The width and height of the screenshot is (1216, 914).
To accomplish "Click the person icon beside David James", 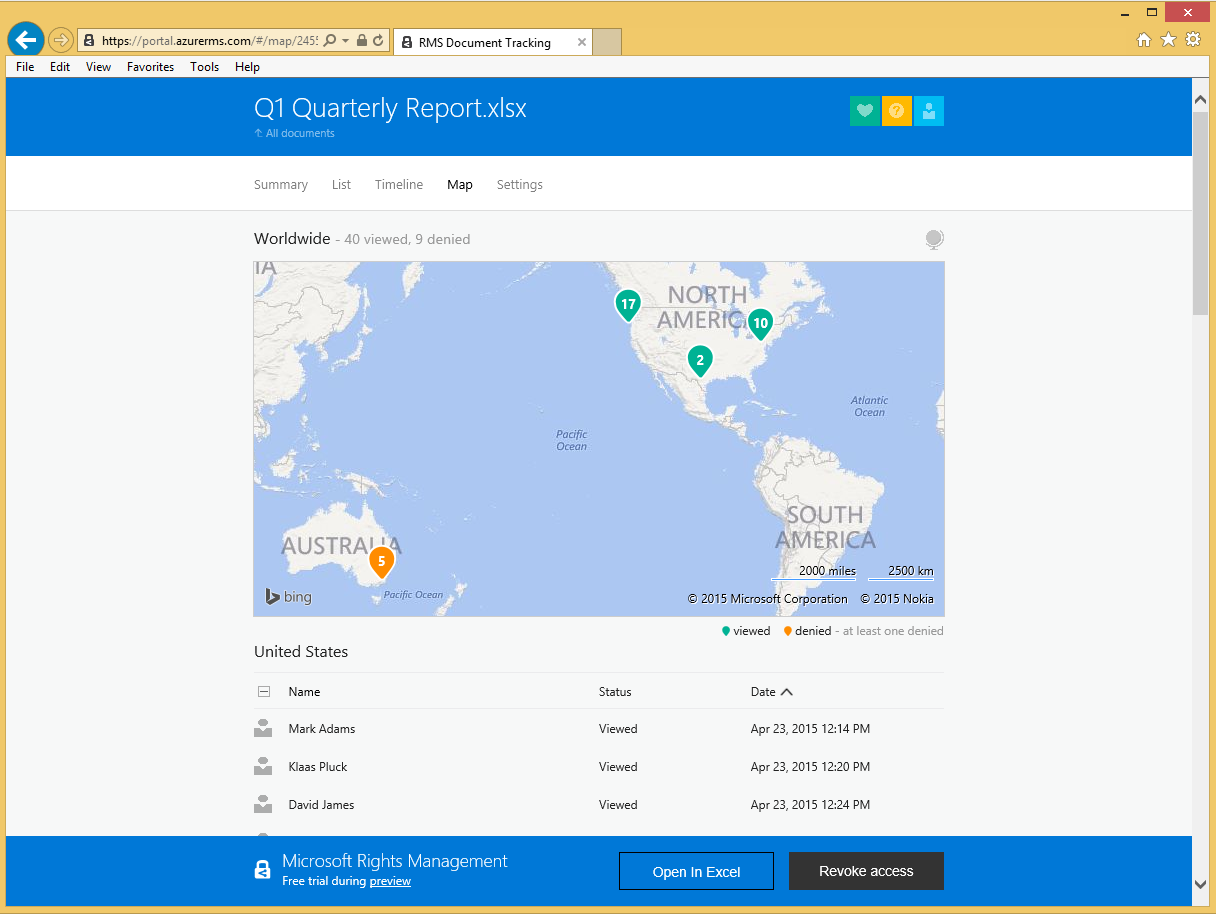I will pyautogui.click(x=264, y=805).
